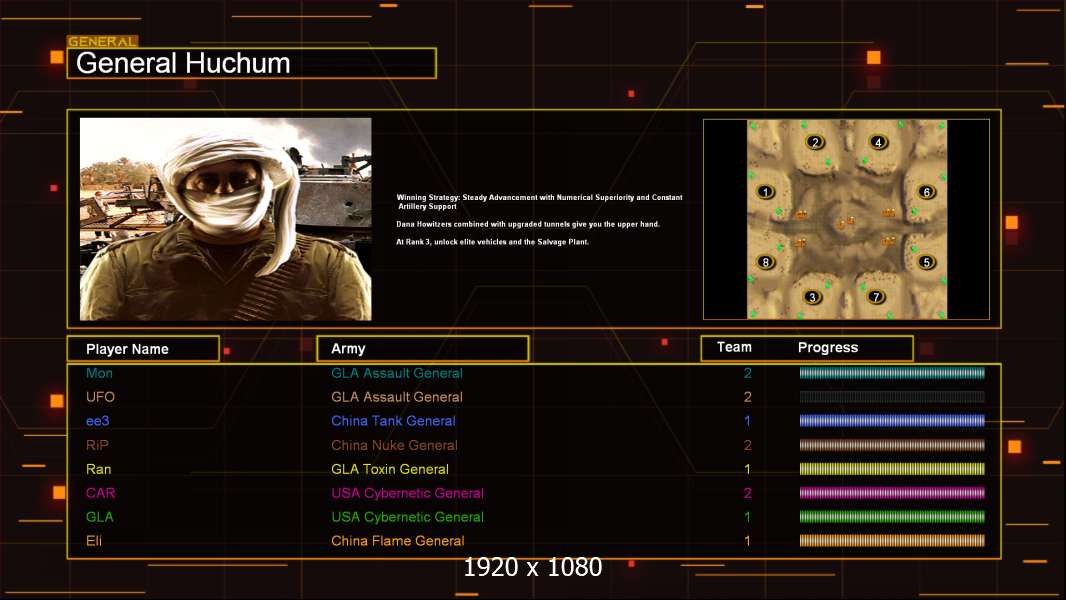Click GLA's green loading progress bar
1066x600 pixels.
892,516
